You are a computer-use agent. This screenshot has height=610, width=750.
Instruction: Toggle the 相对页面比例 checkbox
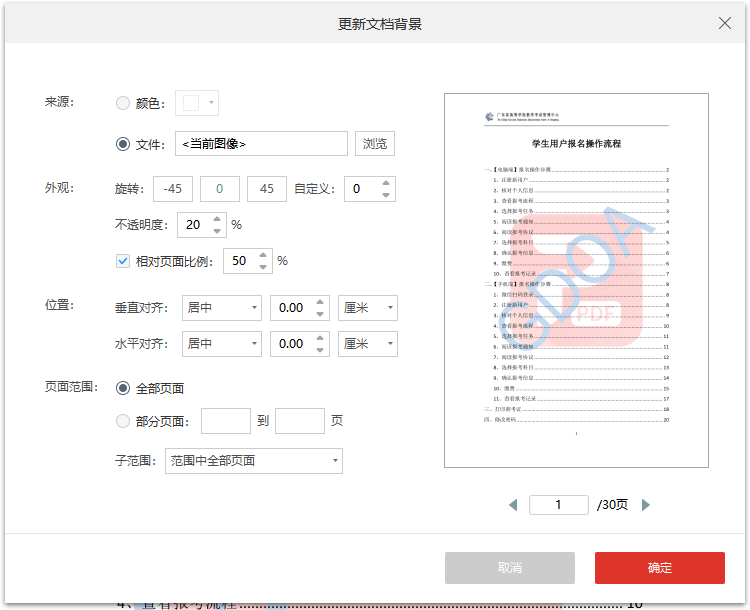[x=123, y=261]
